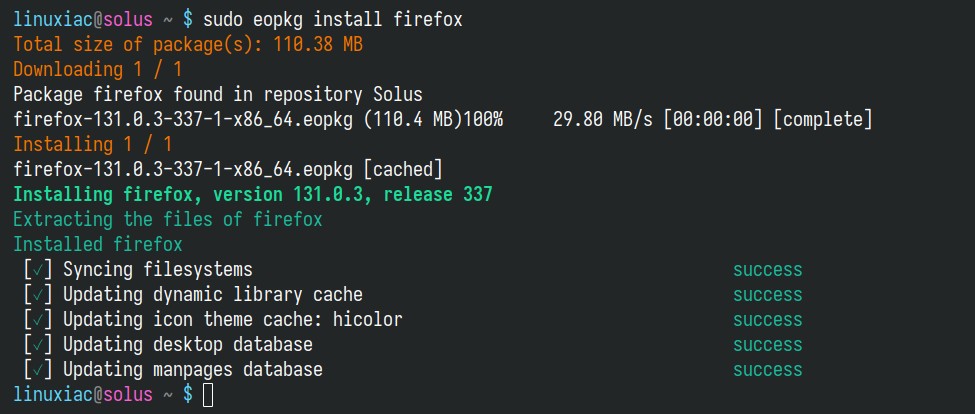Image resolution: width=975 pixels, height=414 pixels.
Task: Click the 'Downloading 1 / 1' line
Action: pyautogui.click(x=98, y=70)
